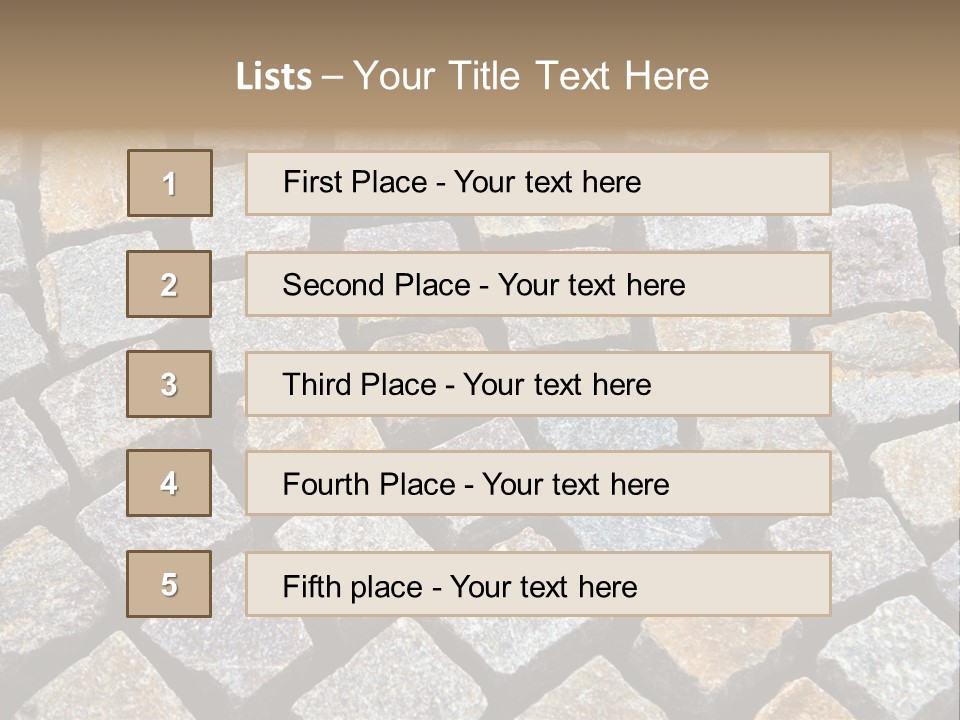Click 'Your Title Text Here' in heading

531,76
